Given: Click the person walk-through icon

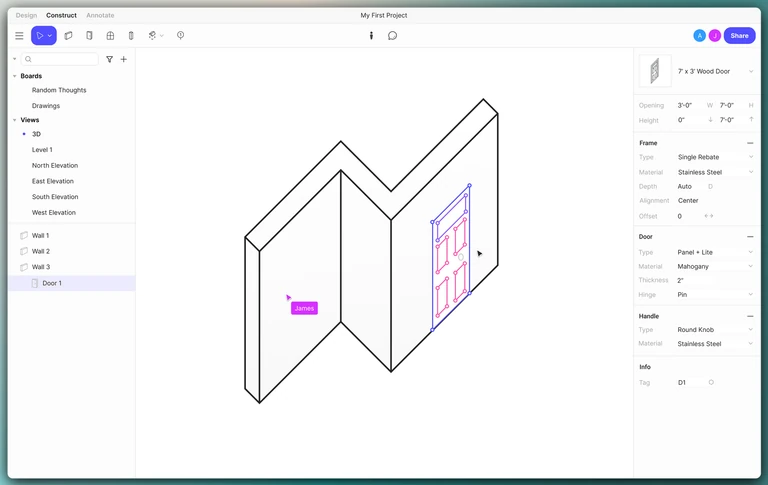Looking at the screenshot, I should [x=371, y=36].
